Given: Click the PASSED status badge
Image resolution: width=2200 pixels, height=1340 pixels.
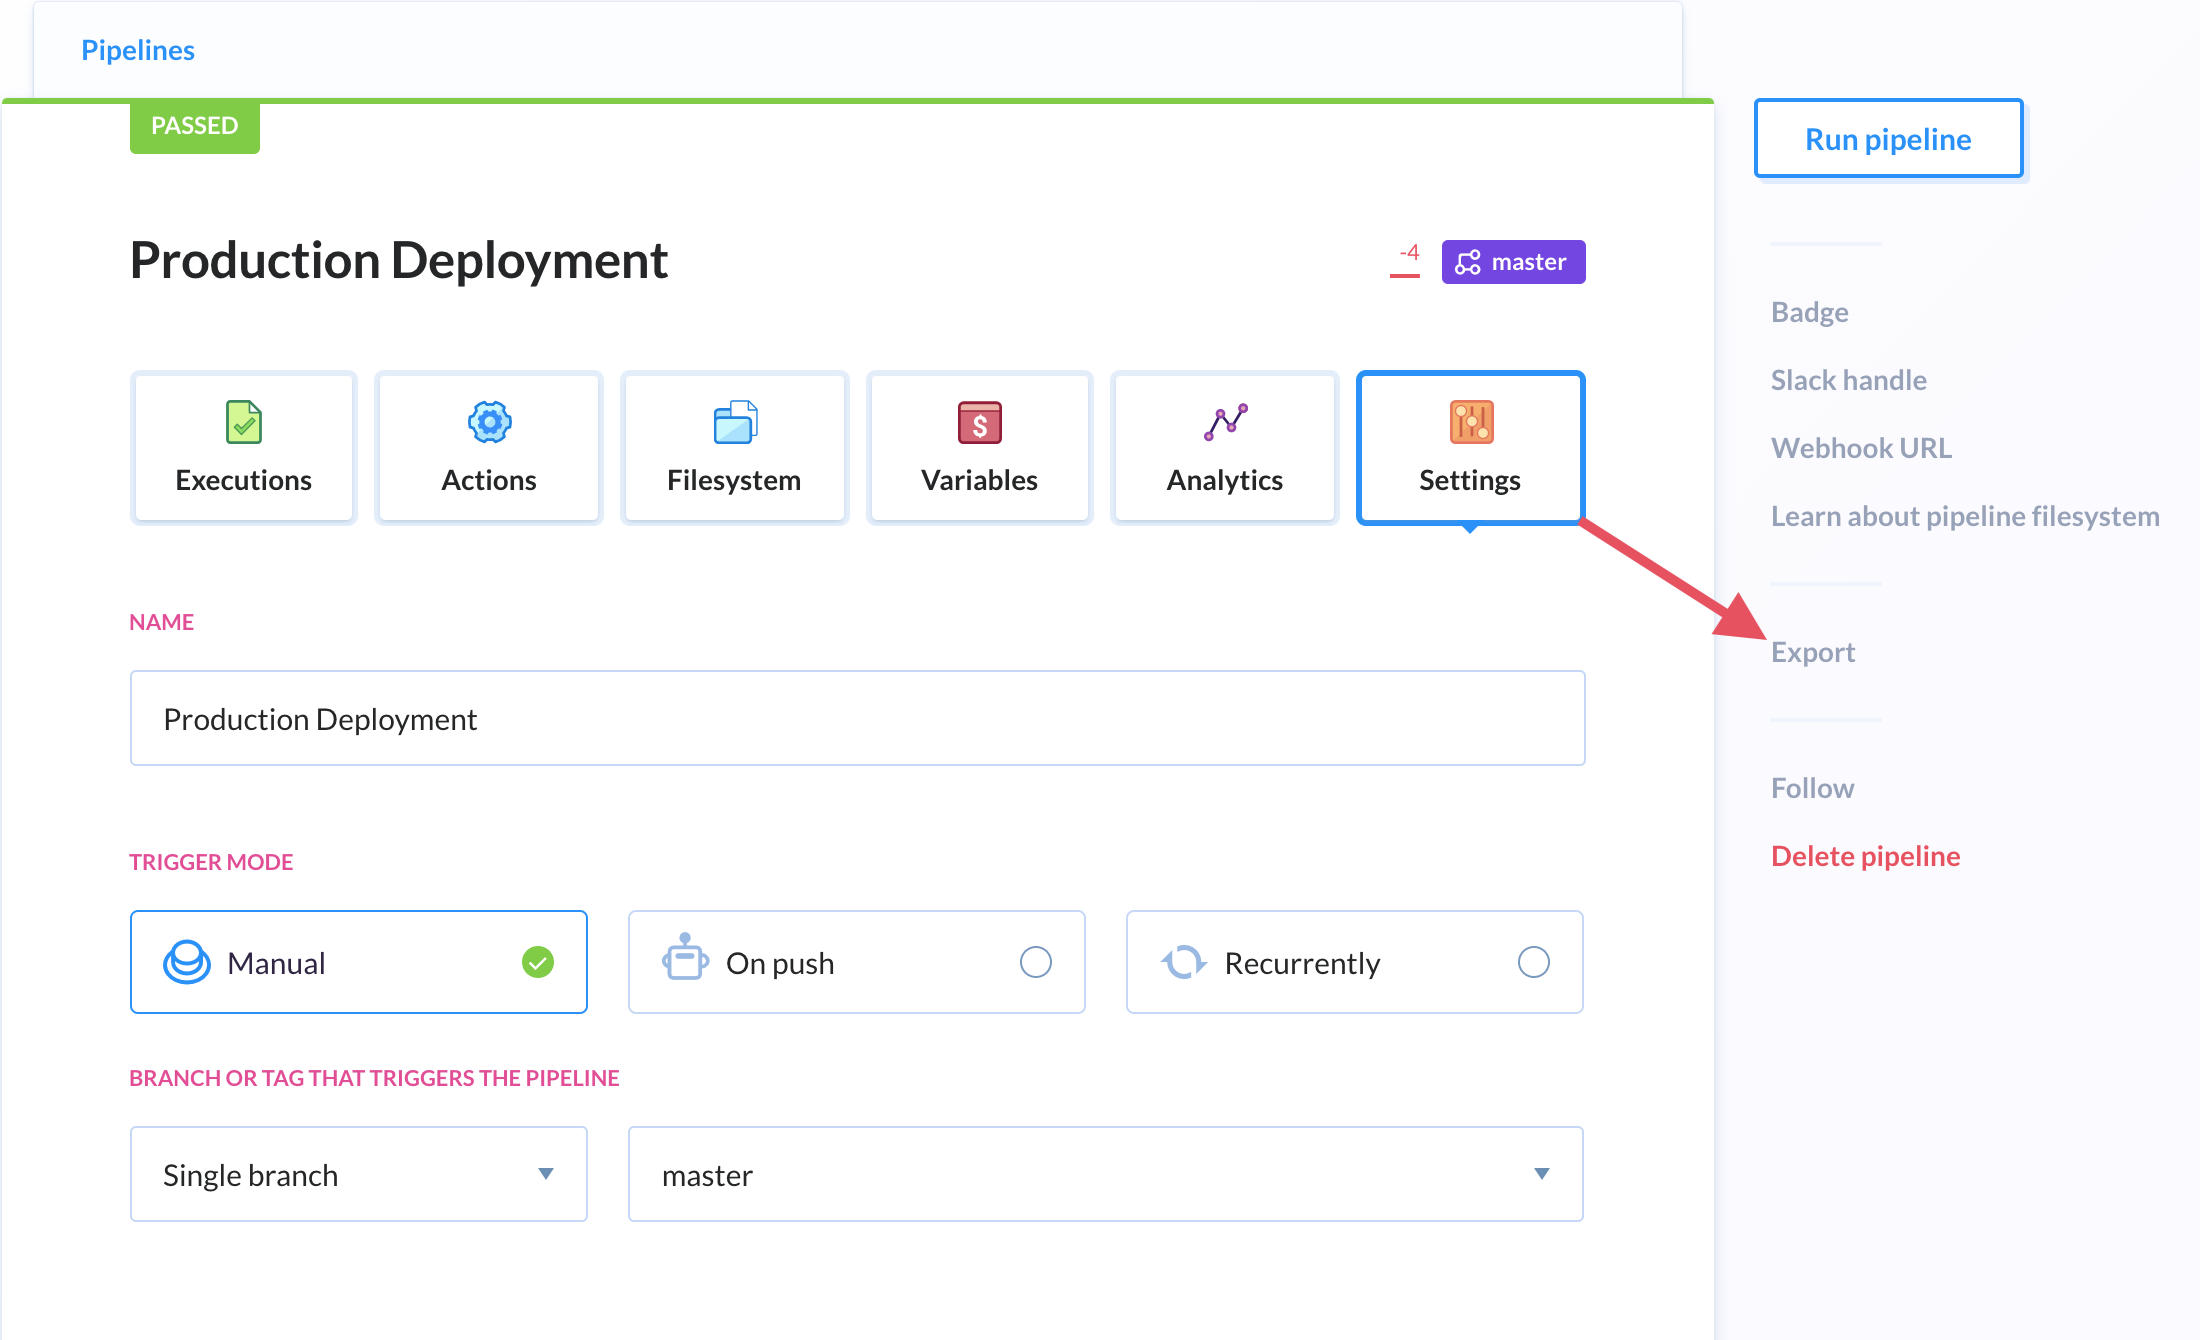Looking at the screenshot, I should coord(192,126).
